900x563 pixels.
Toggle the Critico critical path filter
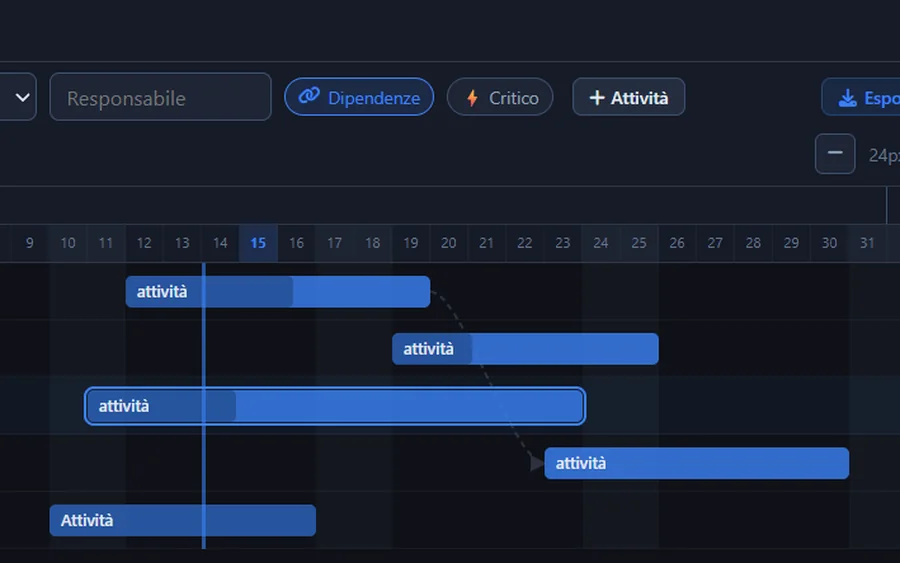(500, 97)
